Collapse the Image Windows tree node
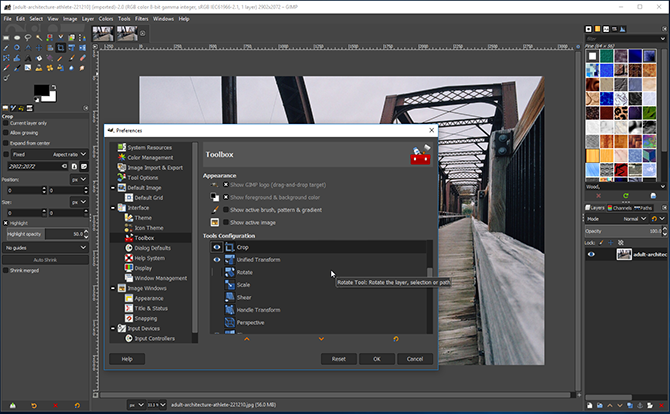This screenshot has height=414, width=670. coord(114,287)
